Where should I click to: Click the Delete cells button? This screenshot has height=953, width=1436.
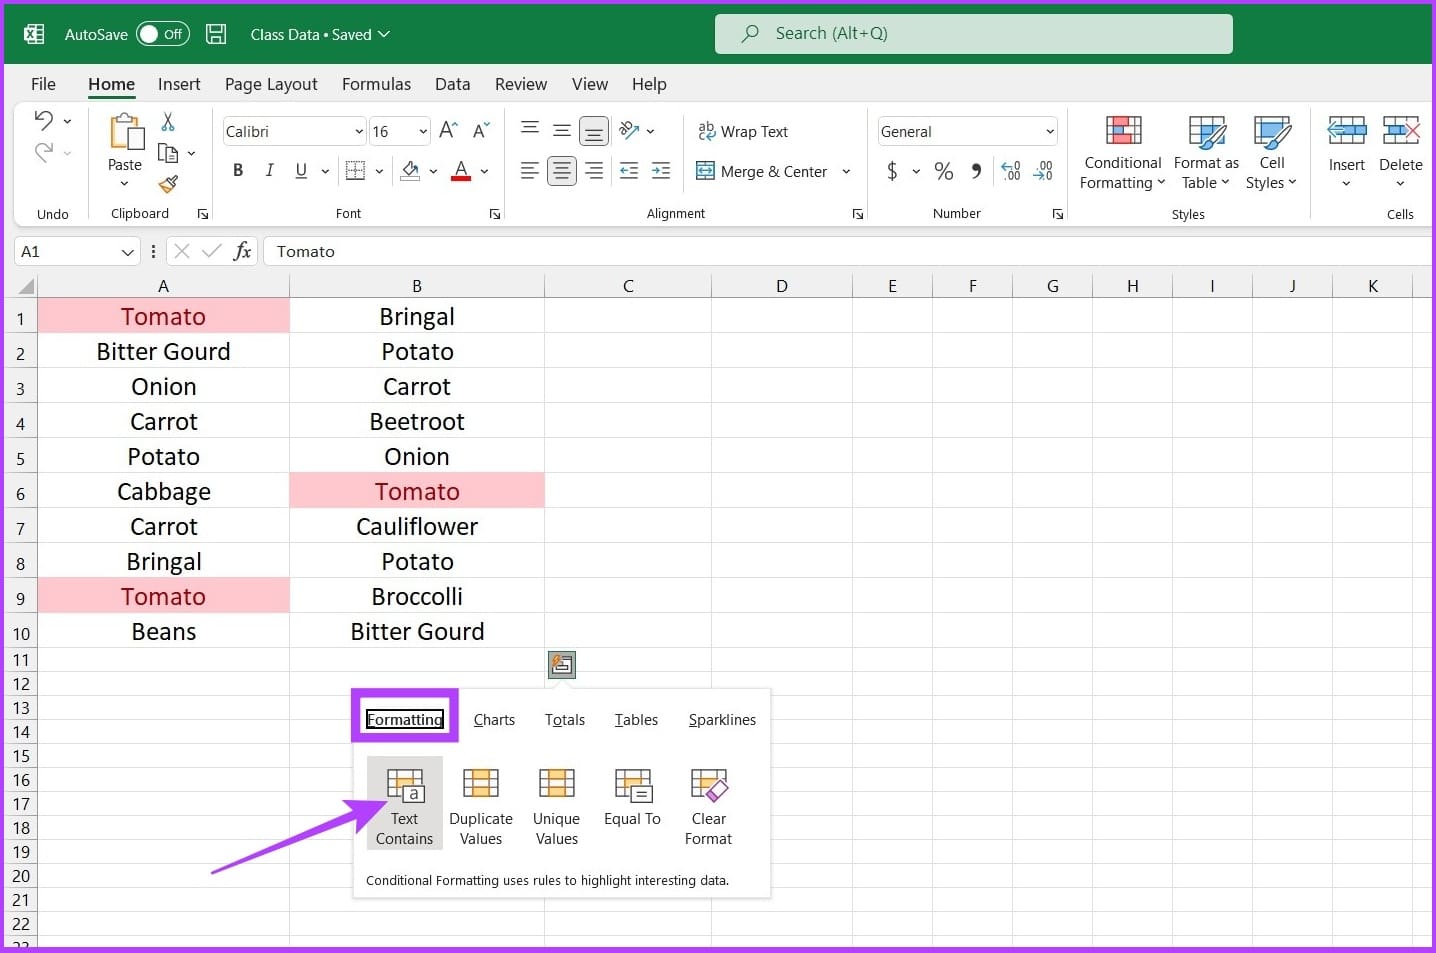[x=1400, y=151]
